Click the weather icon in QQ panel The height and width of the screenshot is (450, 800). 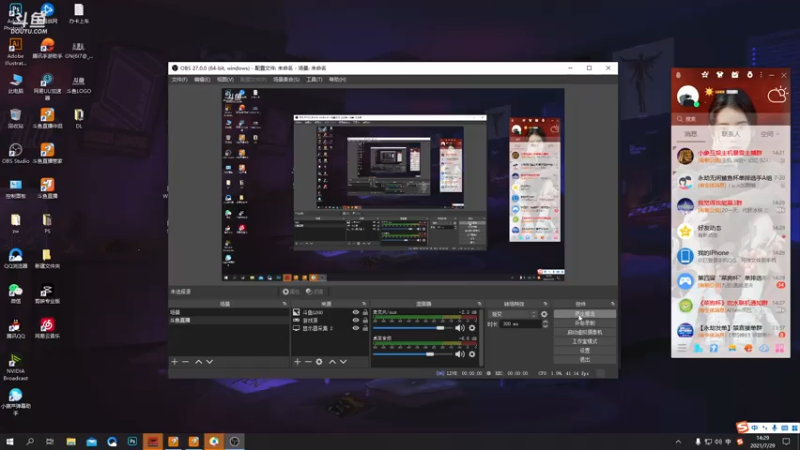coord(777,95)
